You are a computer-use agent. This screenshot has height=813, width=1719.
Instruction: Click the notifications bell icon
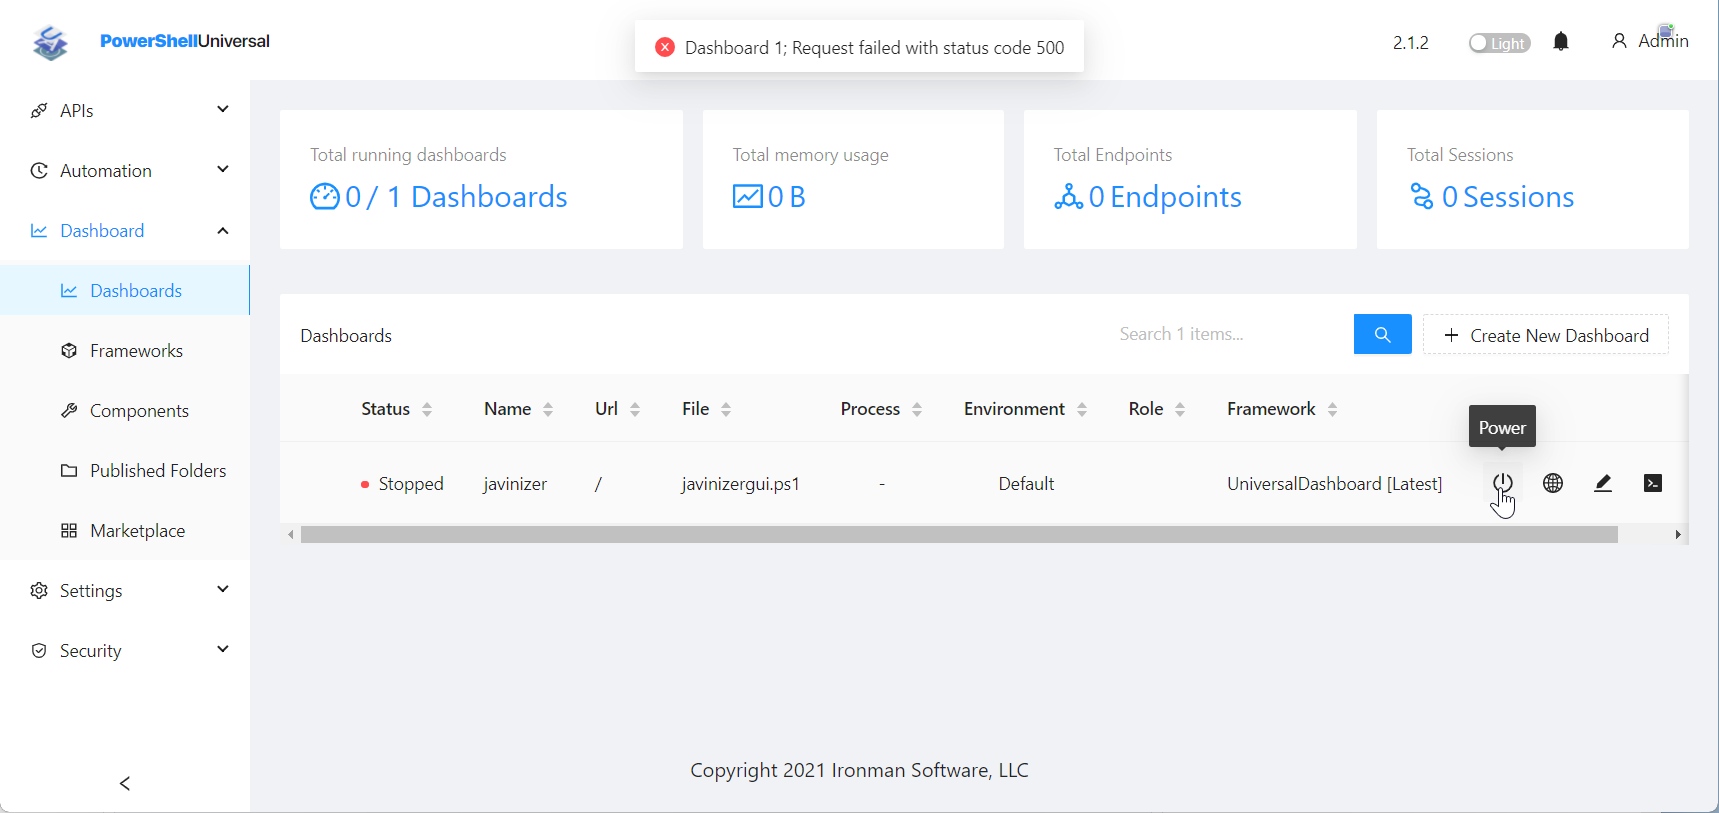coord(1561,42)
